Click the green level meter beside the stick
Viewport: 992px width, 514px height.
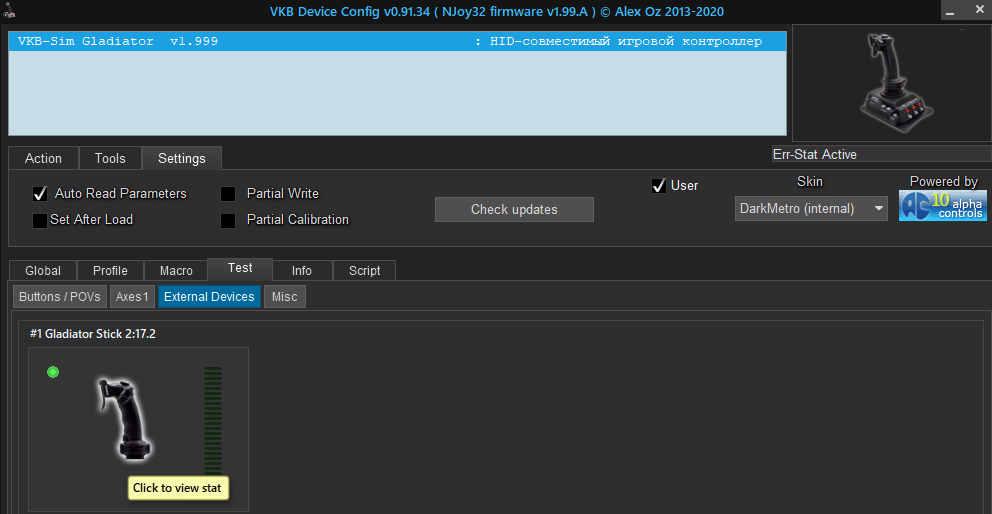click(213, 420)
